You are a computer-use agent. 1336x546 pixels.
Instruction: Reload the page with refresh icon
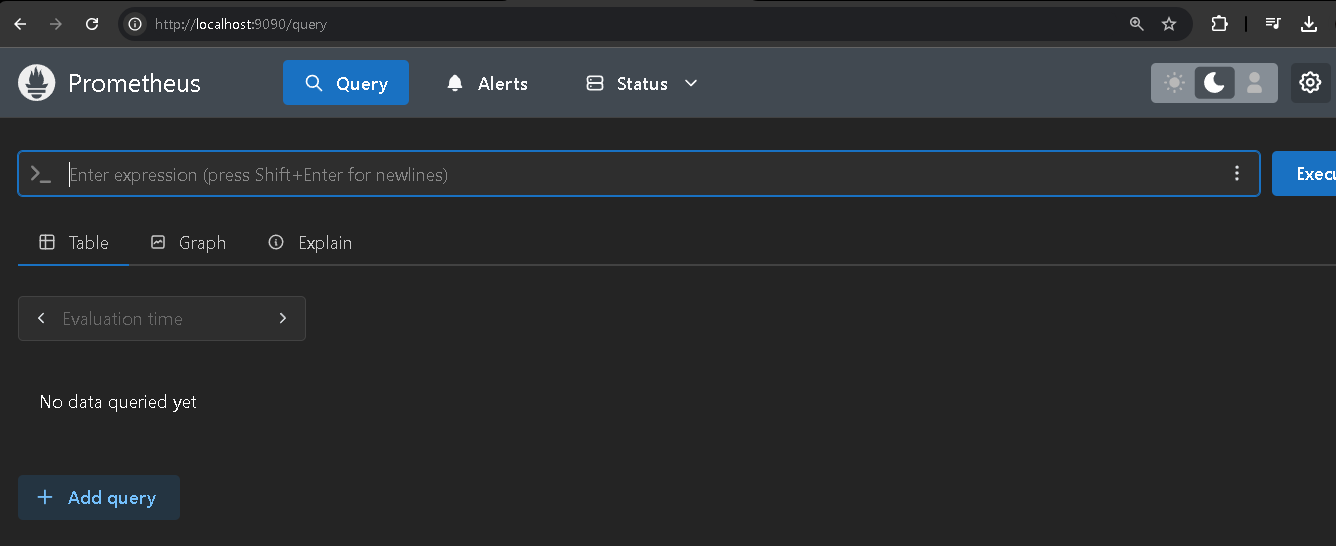(x=92, y=24)
